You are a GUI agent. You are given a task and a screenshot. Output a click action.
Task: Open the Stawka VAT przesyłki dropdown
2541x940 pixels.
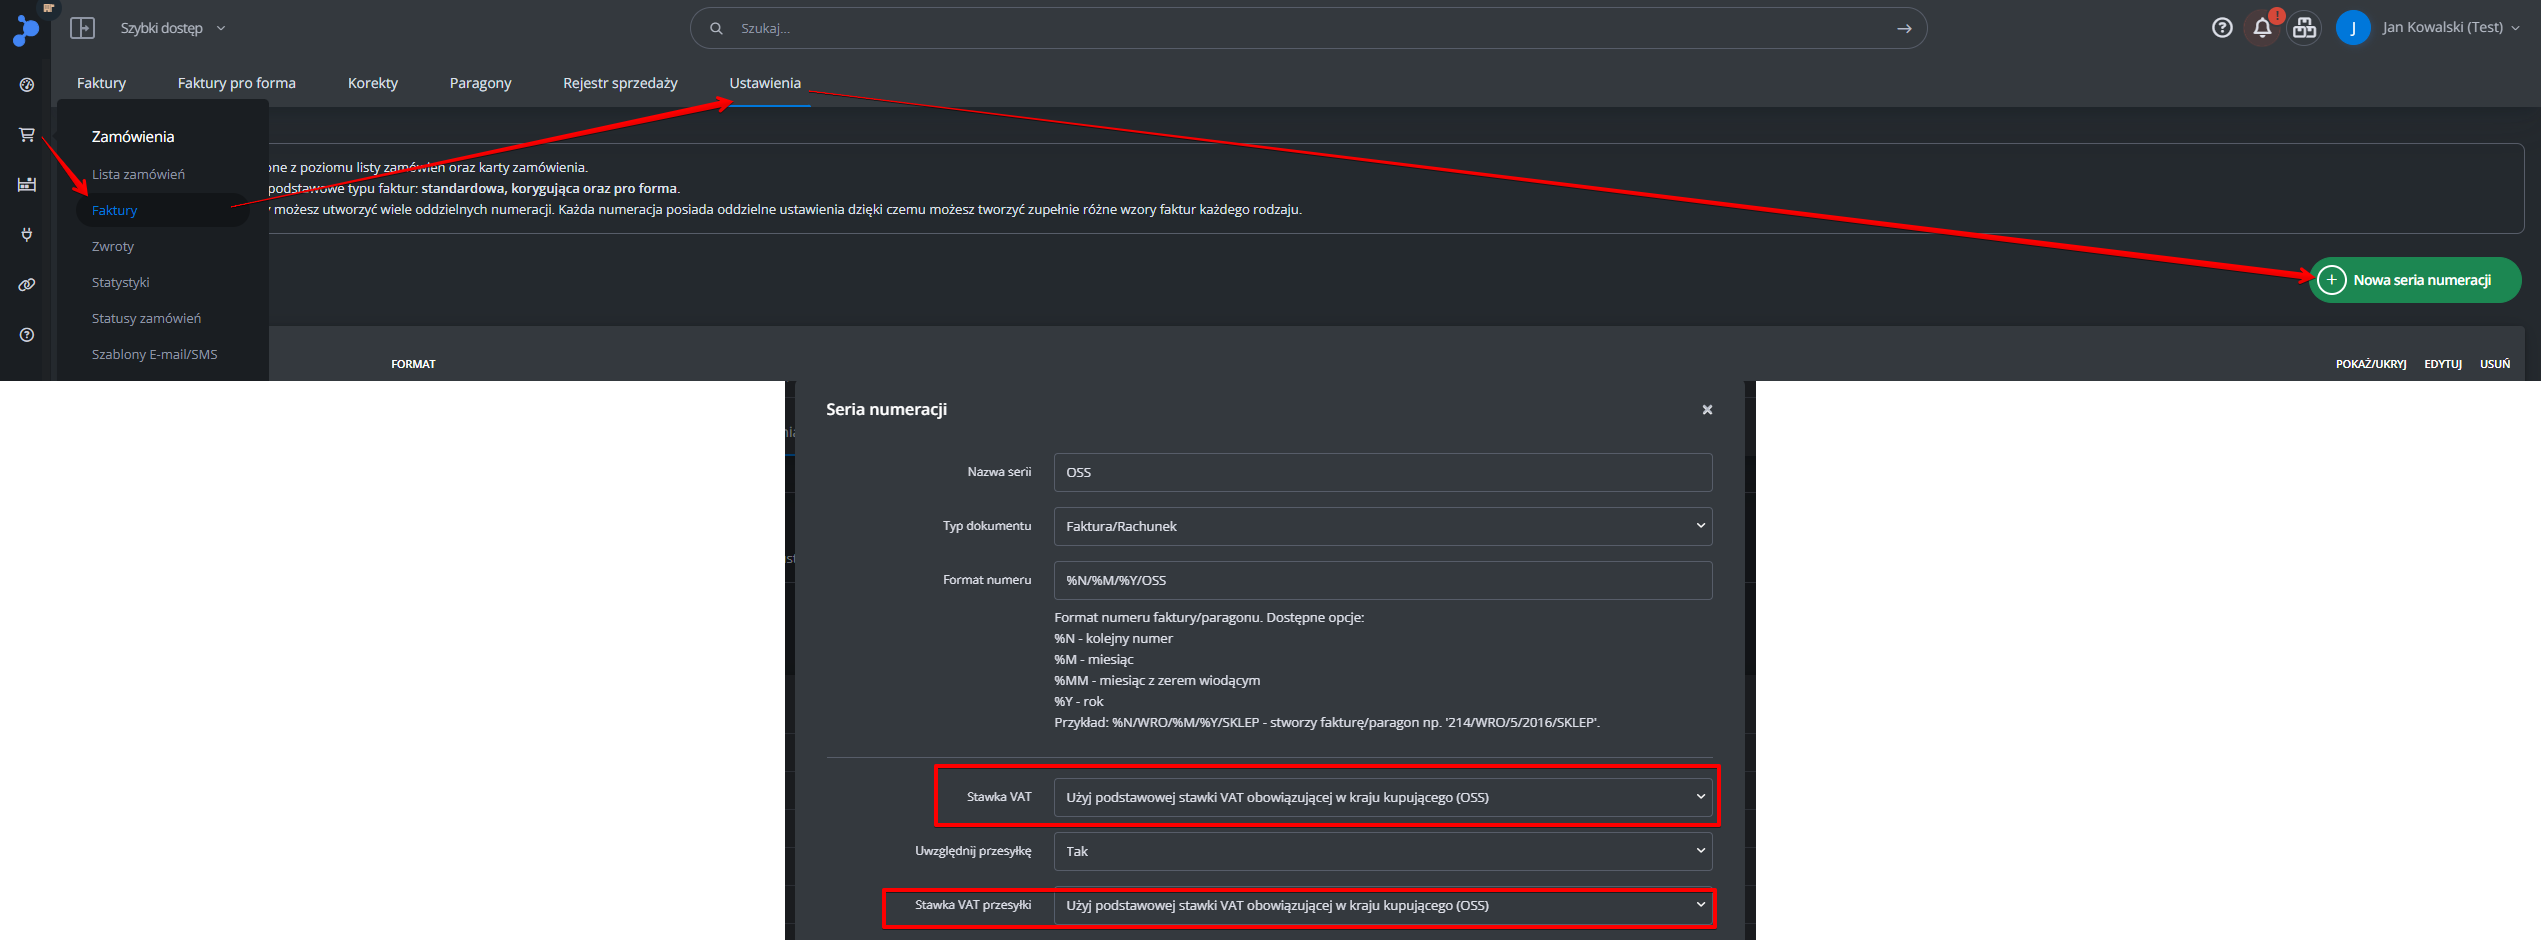[x=1382, y=905]
